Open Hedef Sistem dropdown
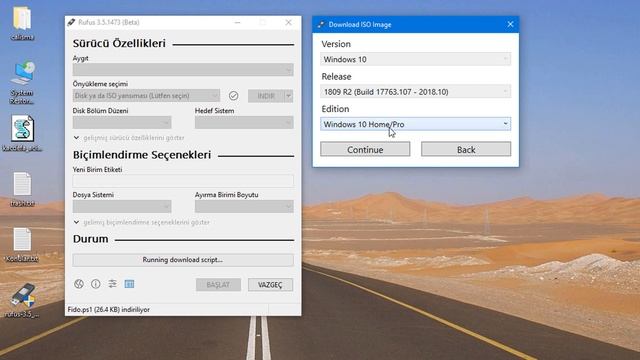The width and height of the screenshot is (640, 360). tap(244, 122)
